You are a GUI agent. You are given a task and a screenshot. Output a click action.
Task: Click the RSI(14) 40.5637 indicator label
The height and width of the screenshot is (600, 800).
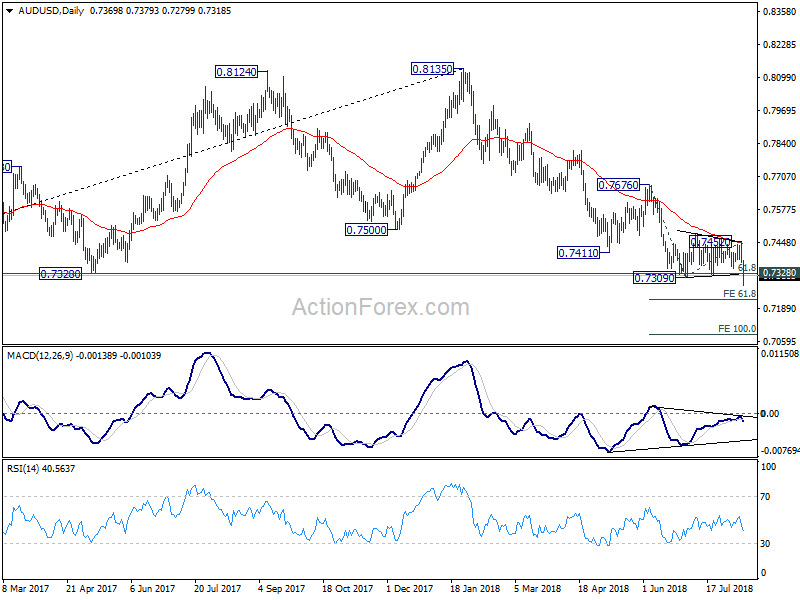41,468
